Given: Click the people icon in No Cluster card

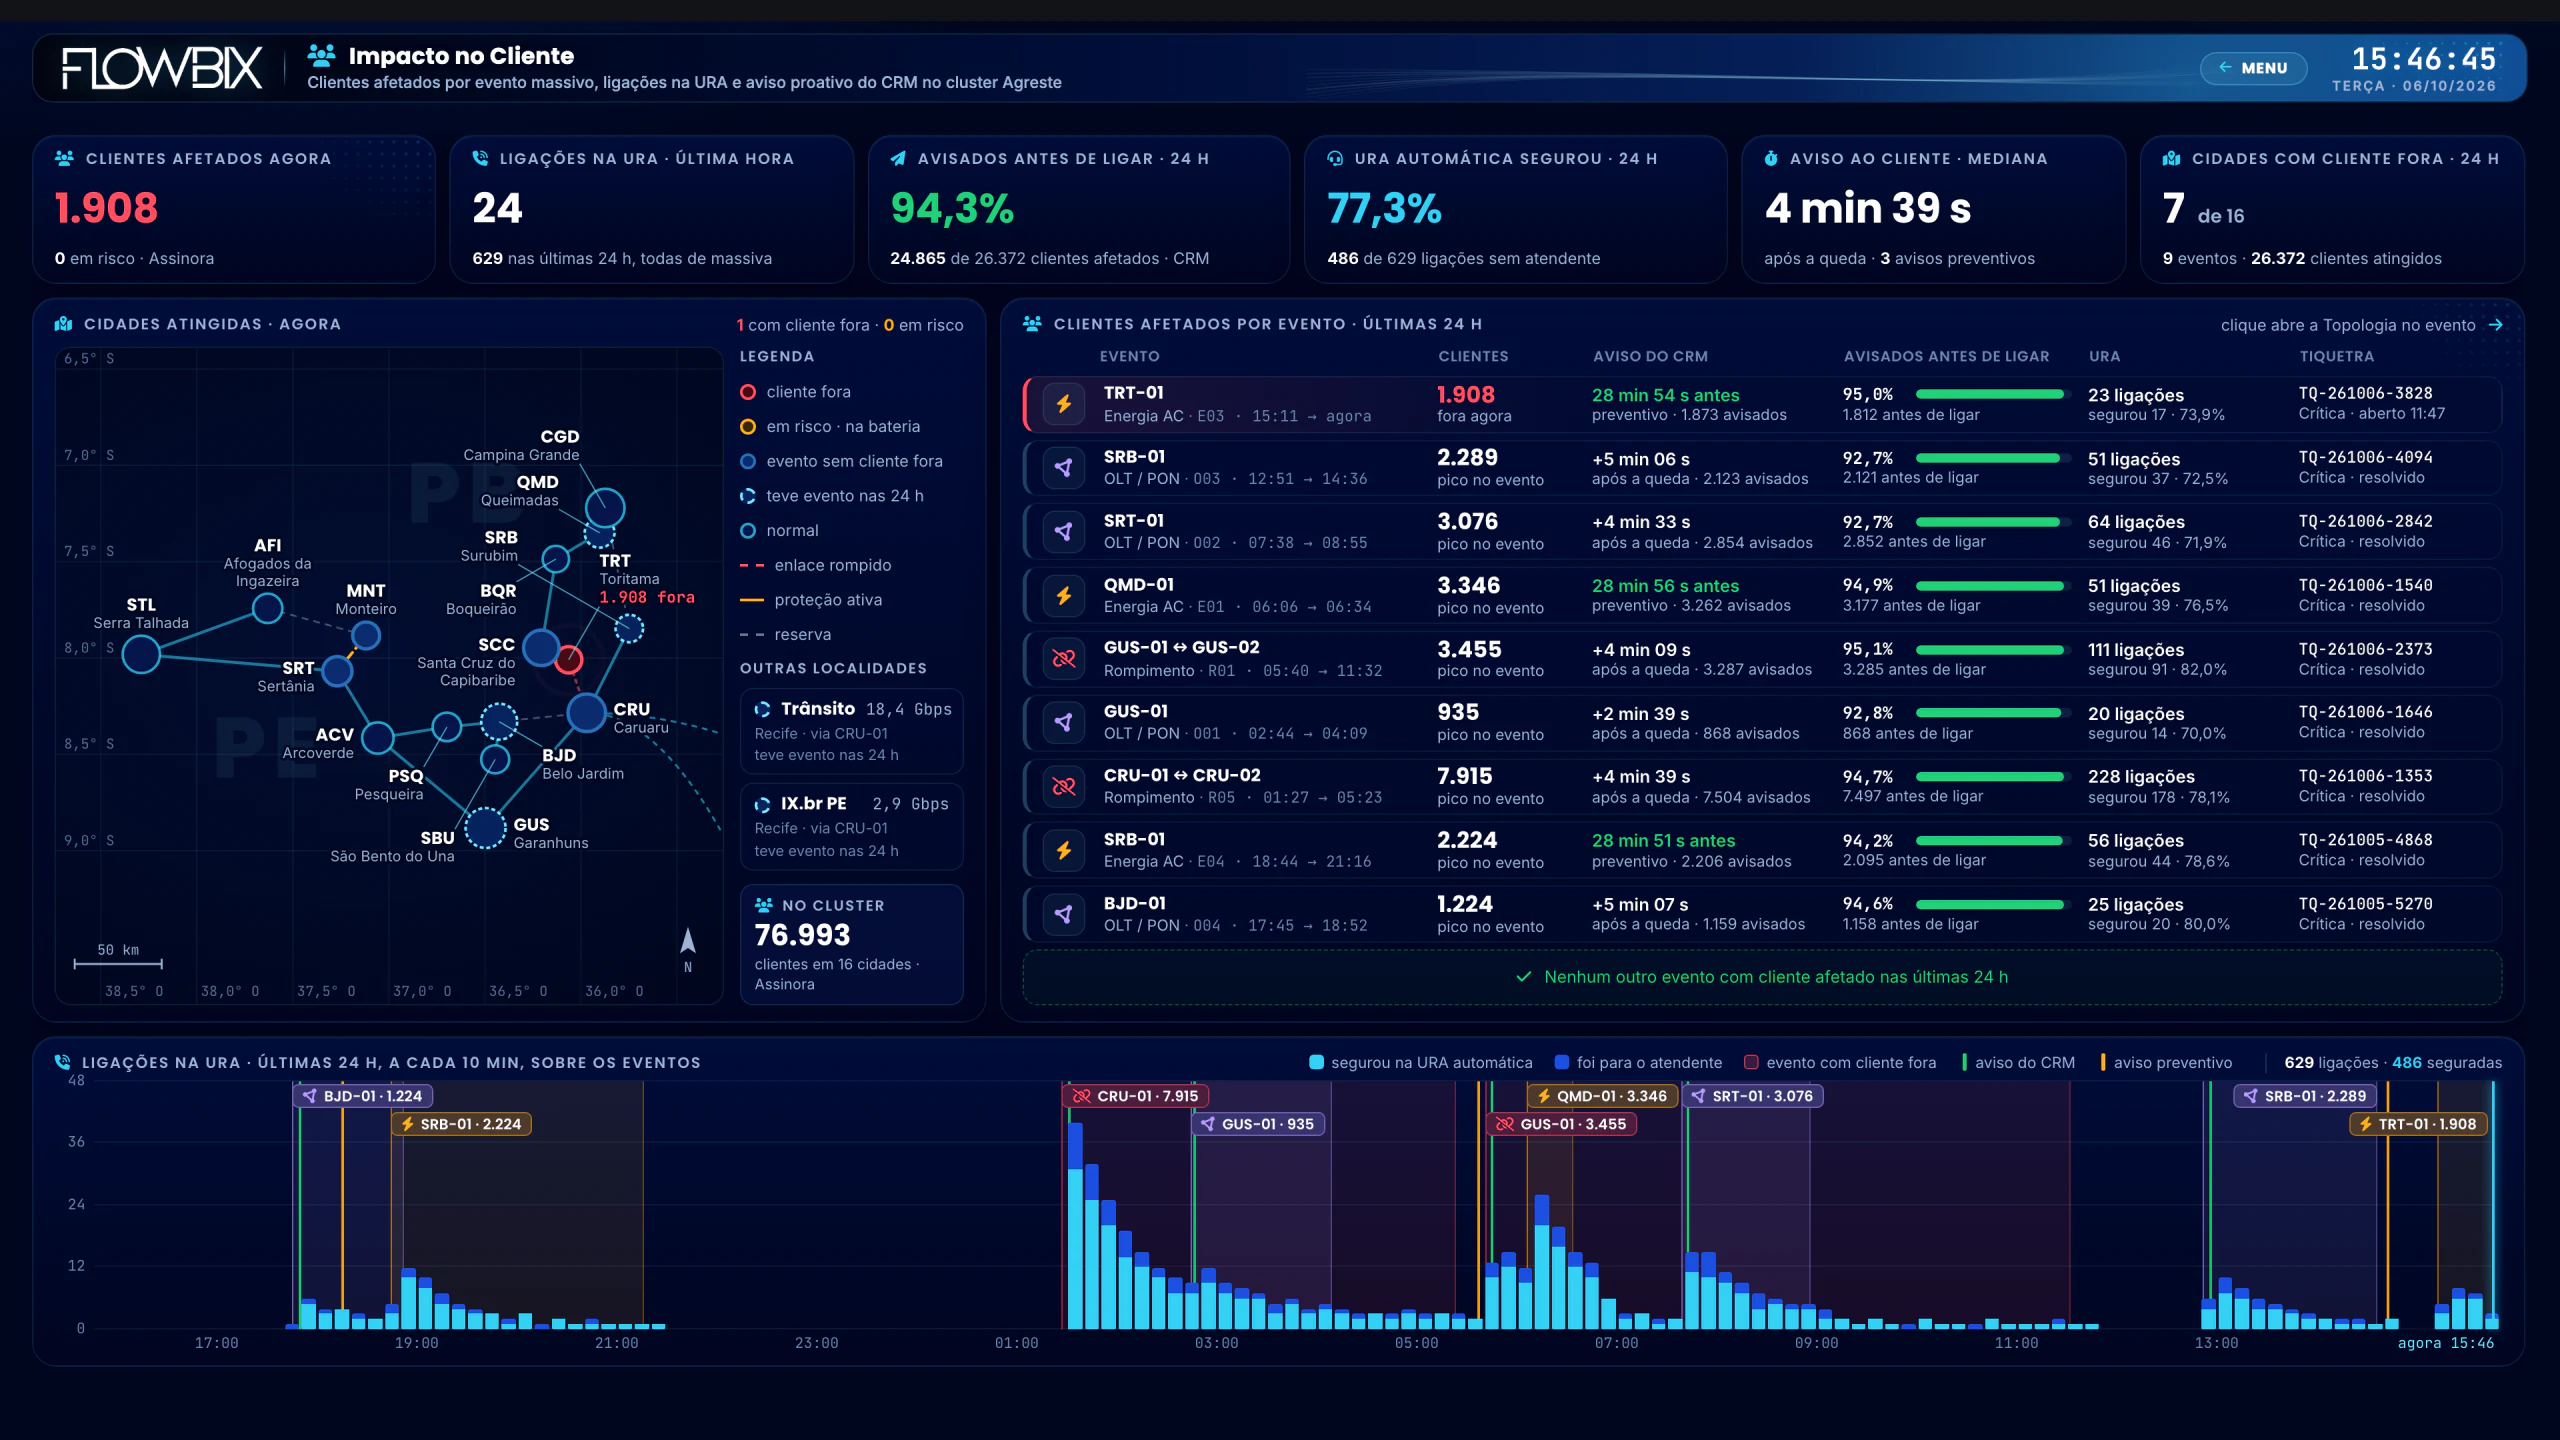Looking at the screenshot, I should (764, 905).
